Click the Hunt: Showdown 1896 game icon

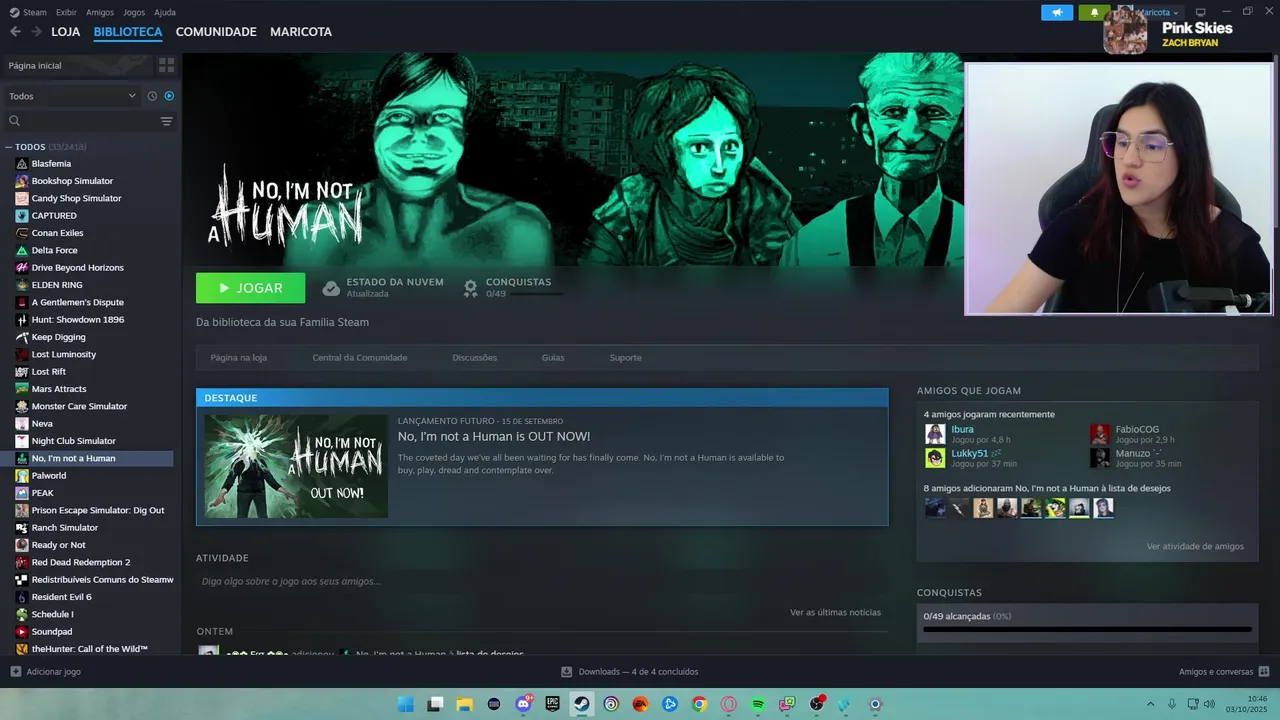coord(22,320)
